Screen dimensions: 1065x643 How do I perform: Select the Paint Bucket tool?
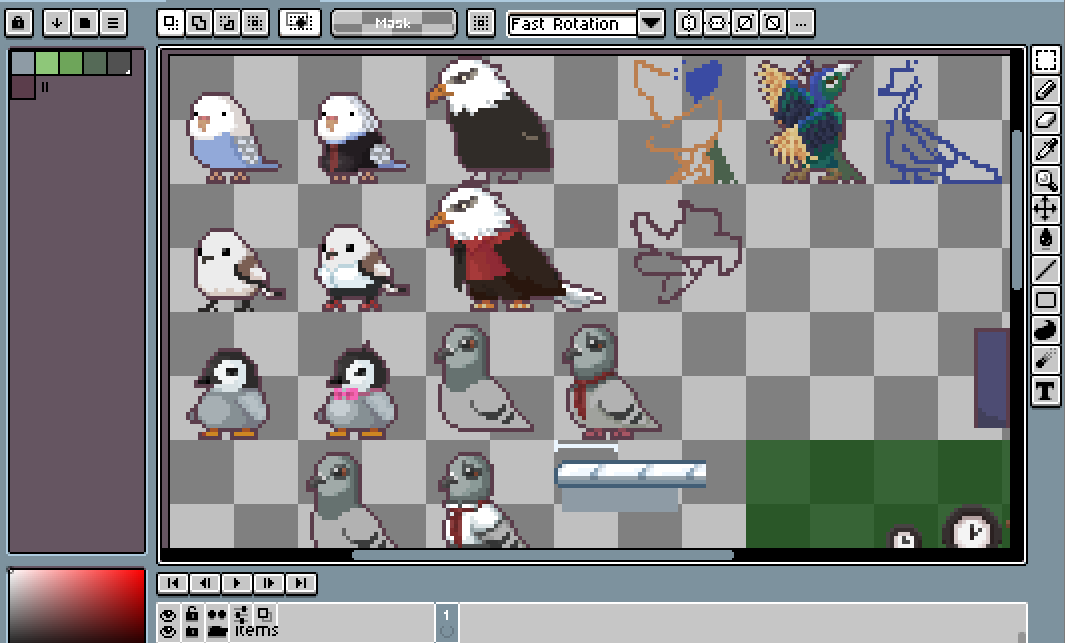point(1046,240)
